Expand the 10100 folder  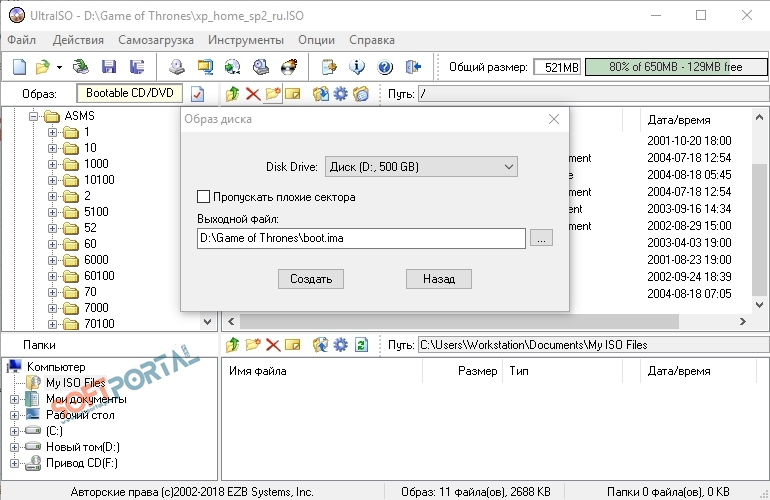pos(53,180)
